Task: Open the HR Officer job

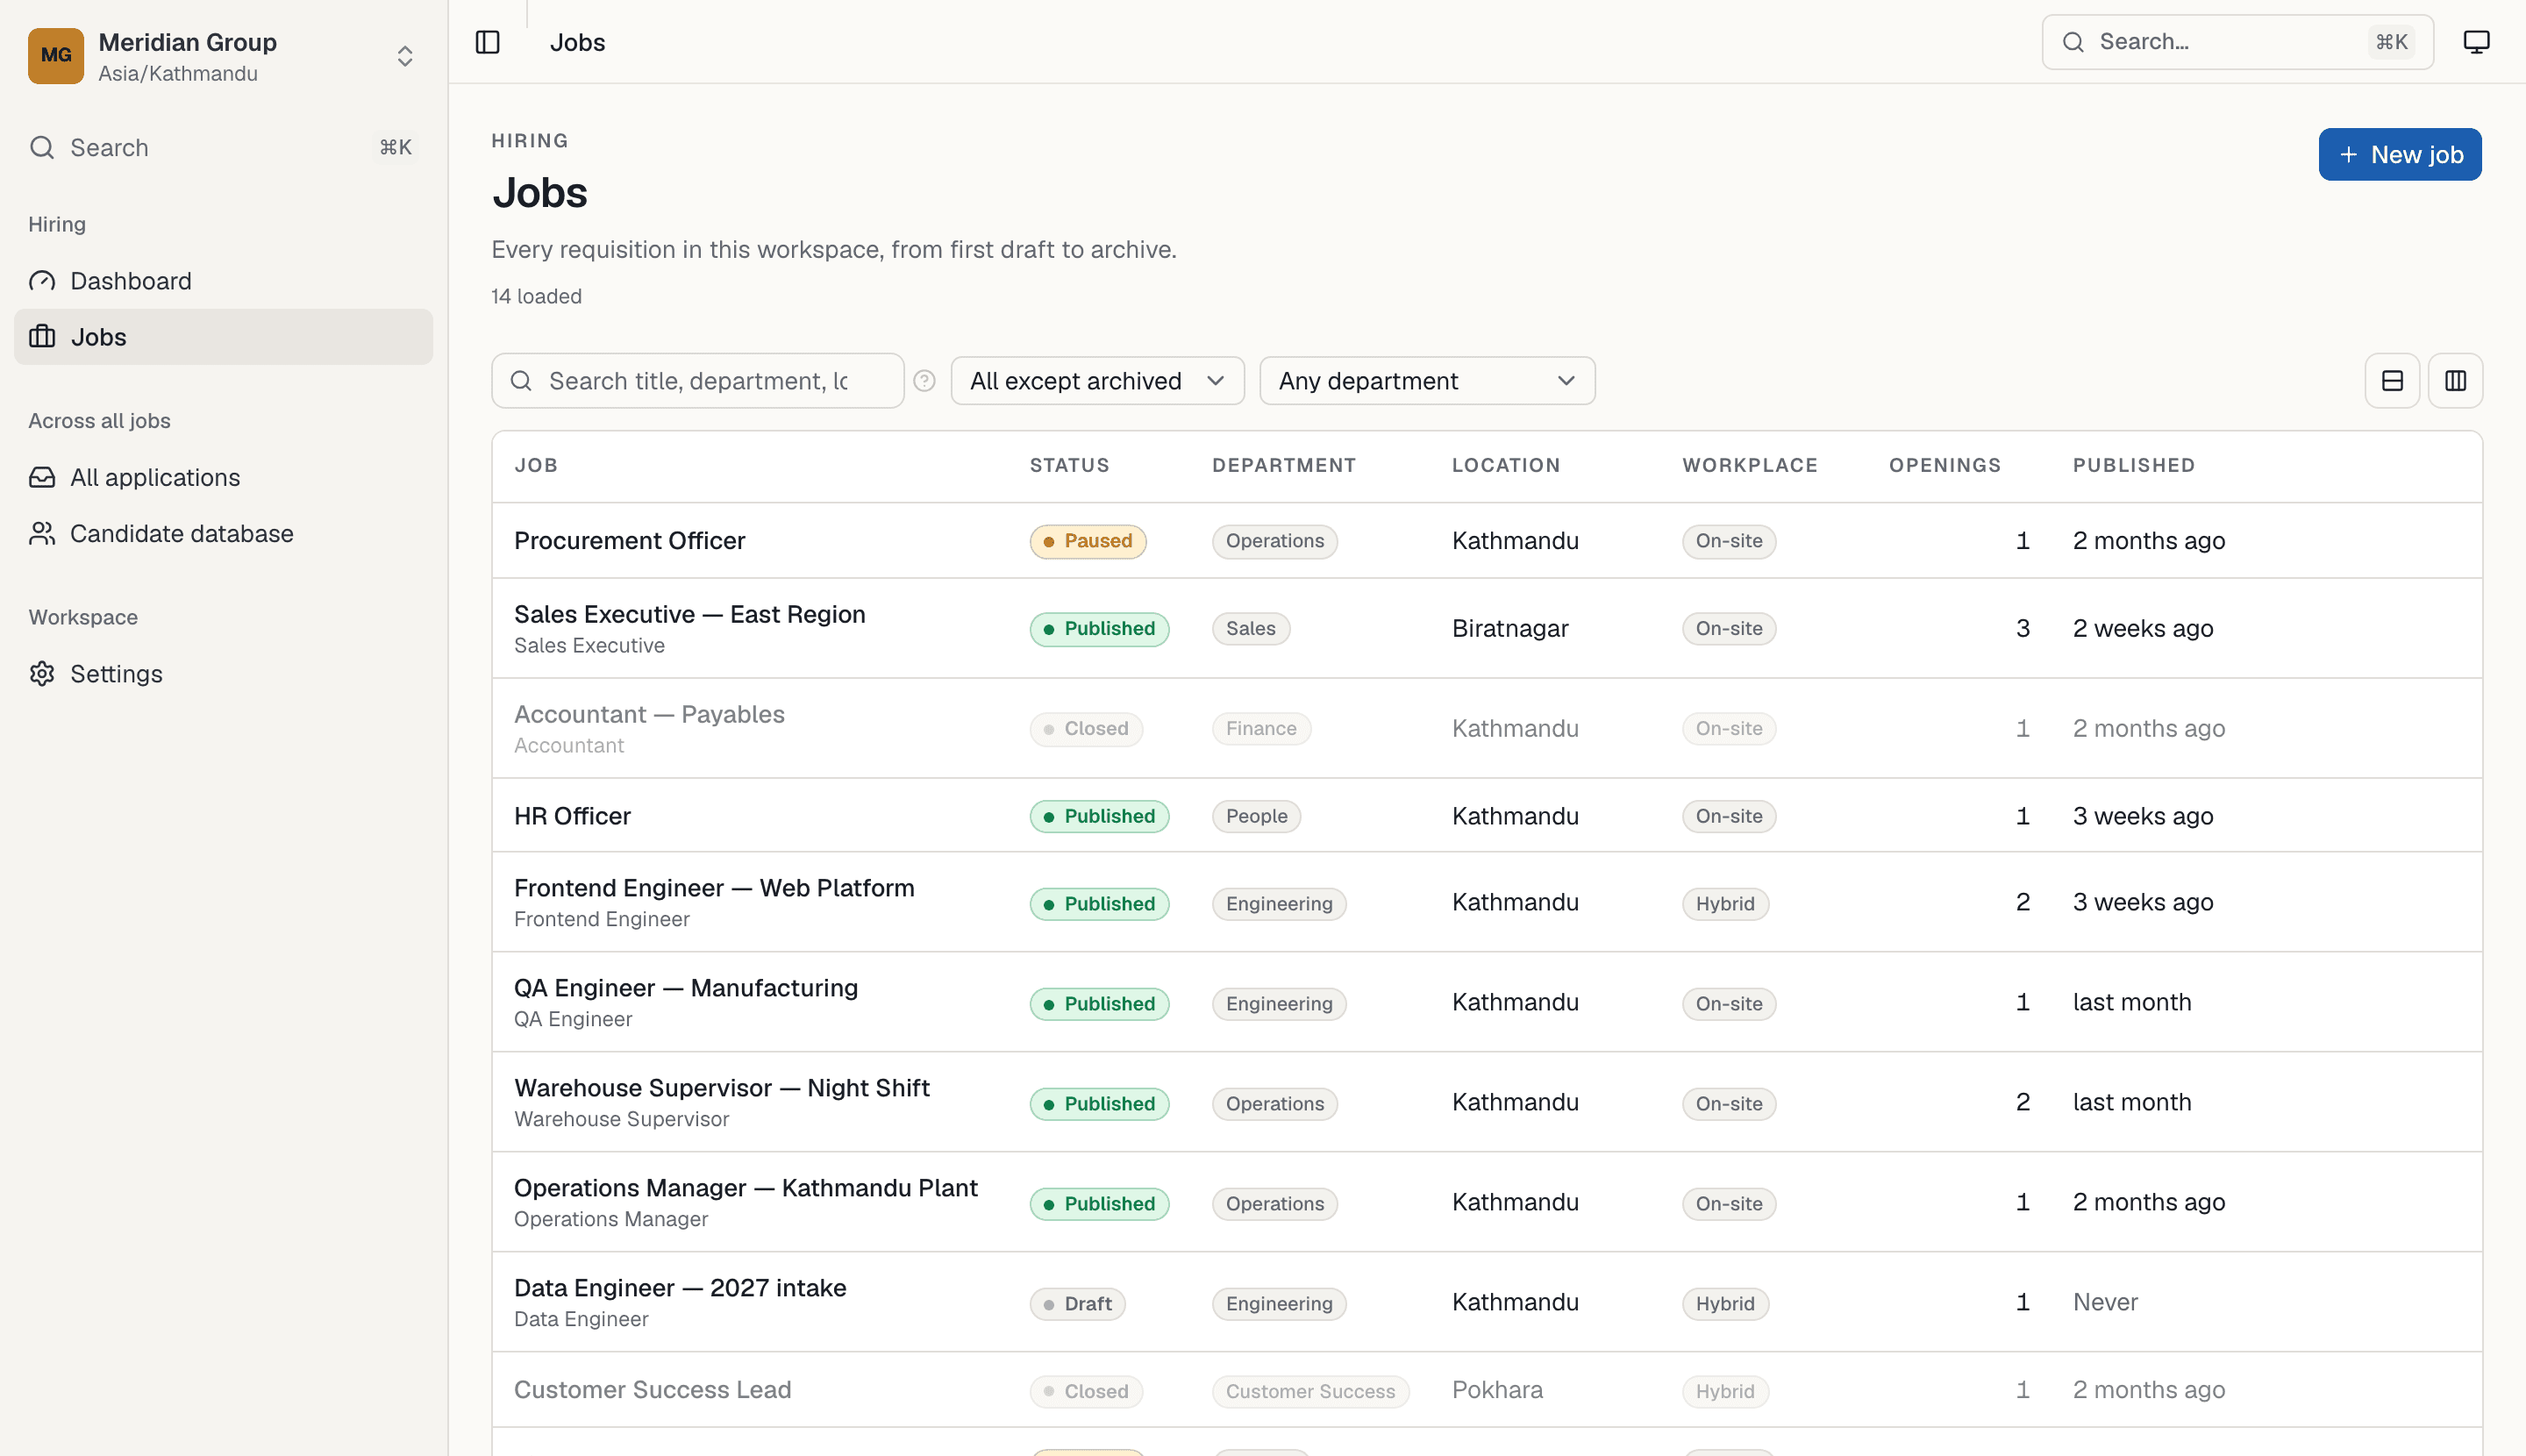Action: pos(572,816)
